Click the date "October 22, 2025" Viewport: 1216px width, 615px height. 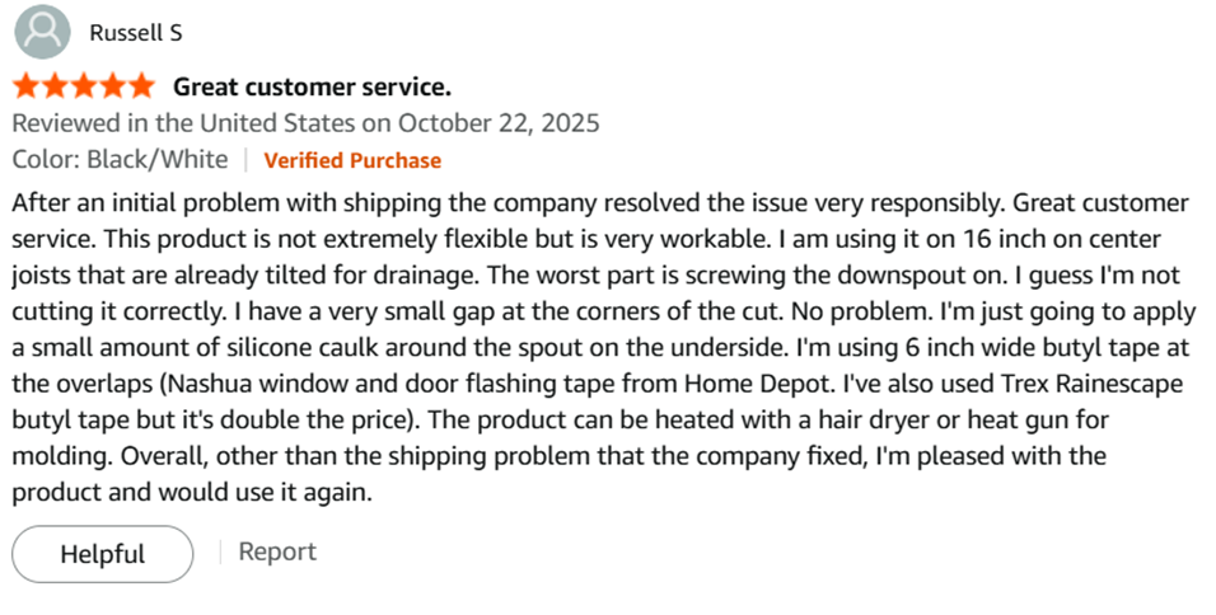coord(499,123)
